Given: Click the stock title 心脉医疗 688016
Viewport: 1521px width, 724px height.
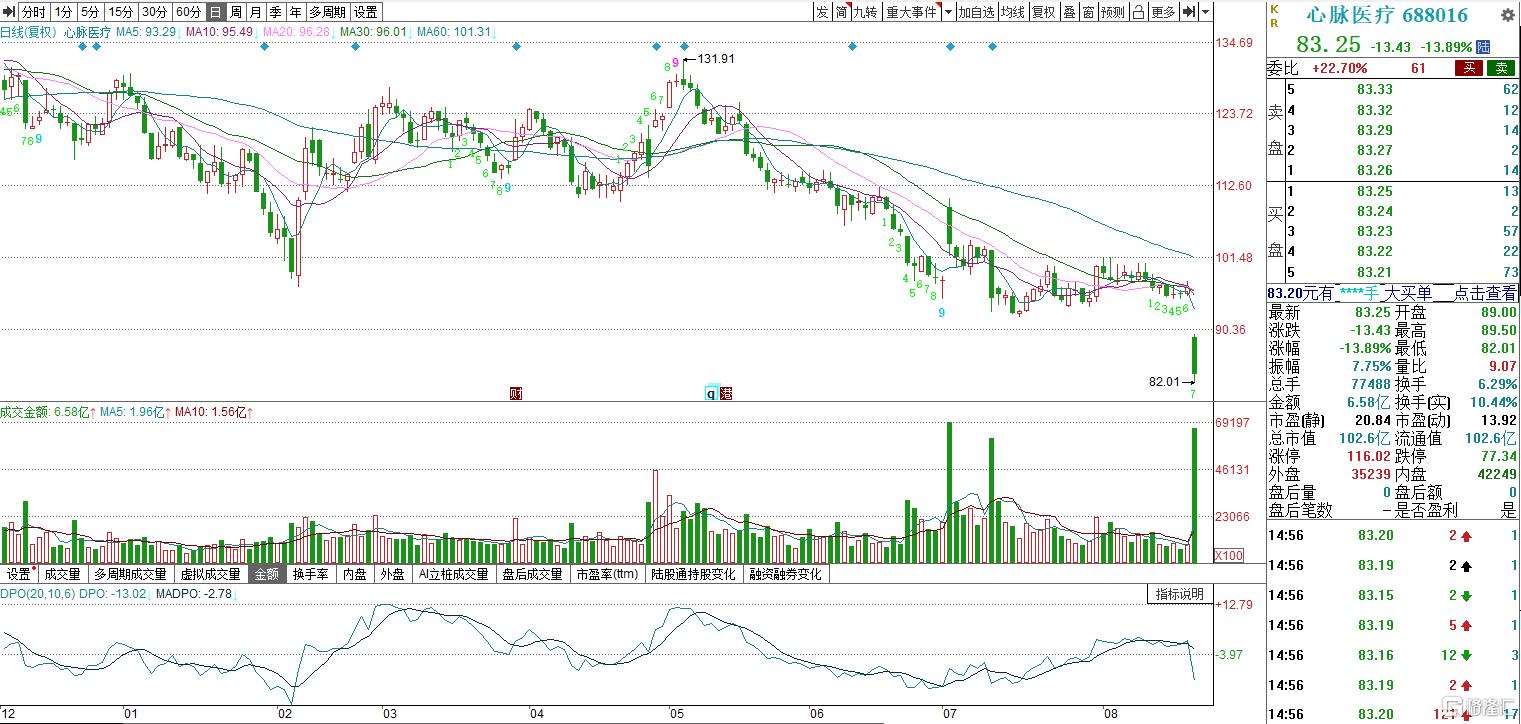Looking at the screenshot, I should coord(1388,15).
